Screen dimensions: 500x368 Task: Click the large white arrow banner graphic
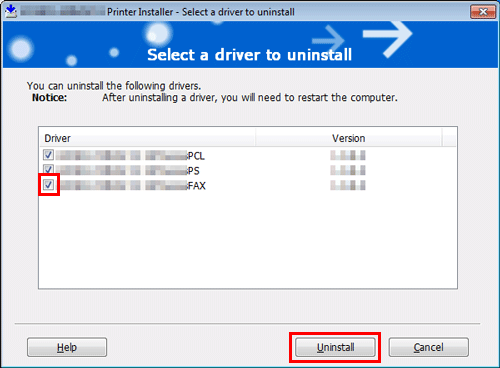tap(388, 39)
